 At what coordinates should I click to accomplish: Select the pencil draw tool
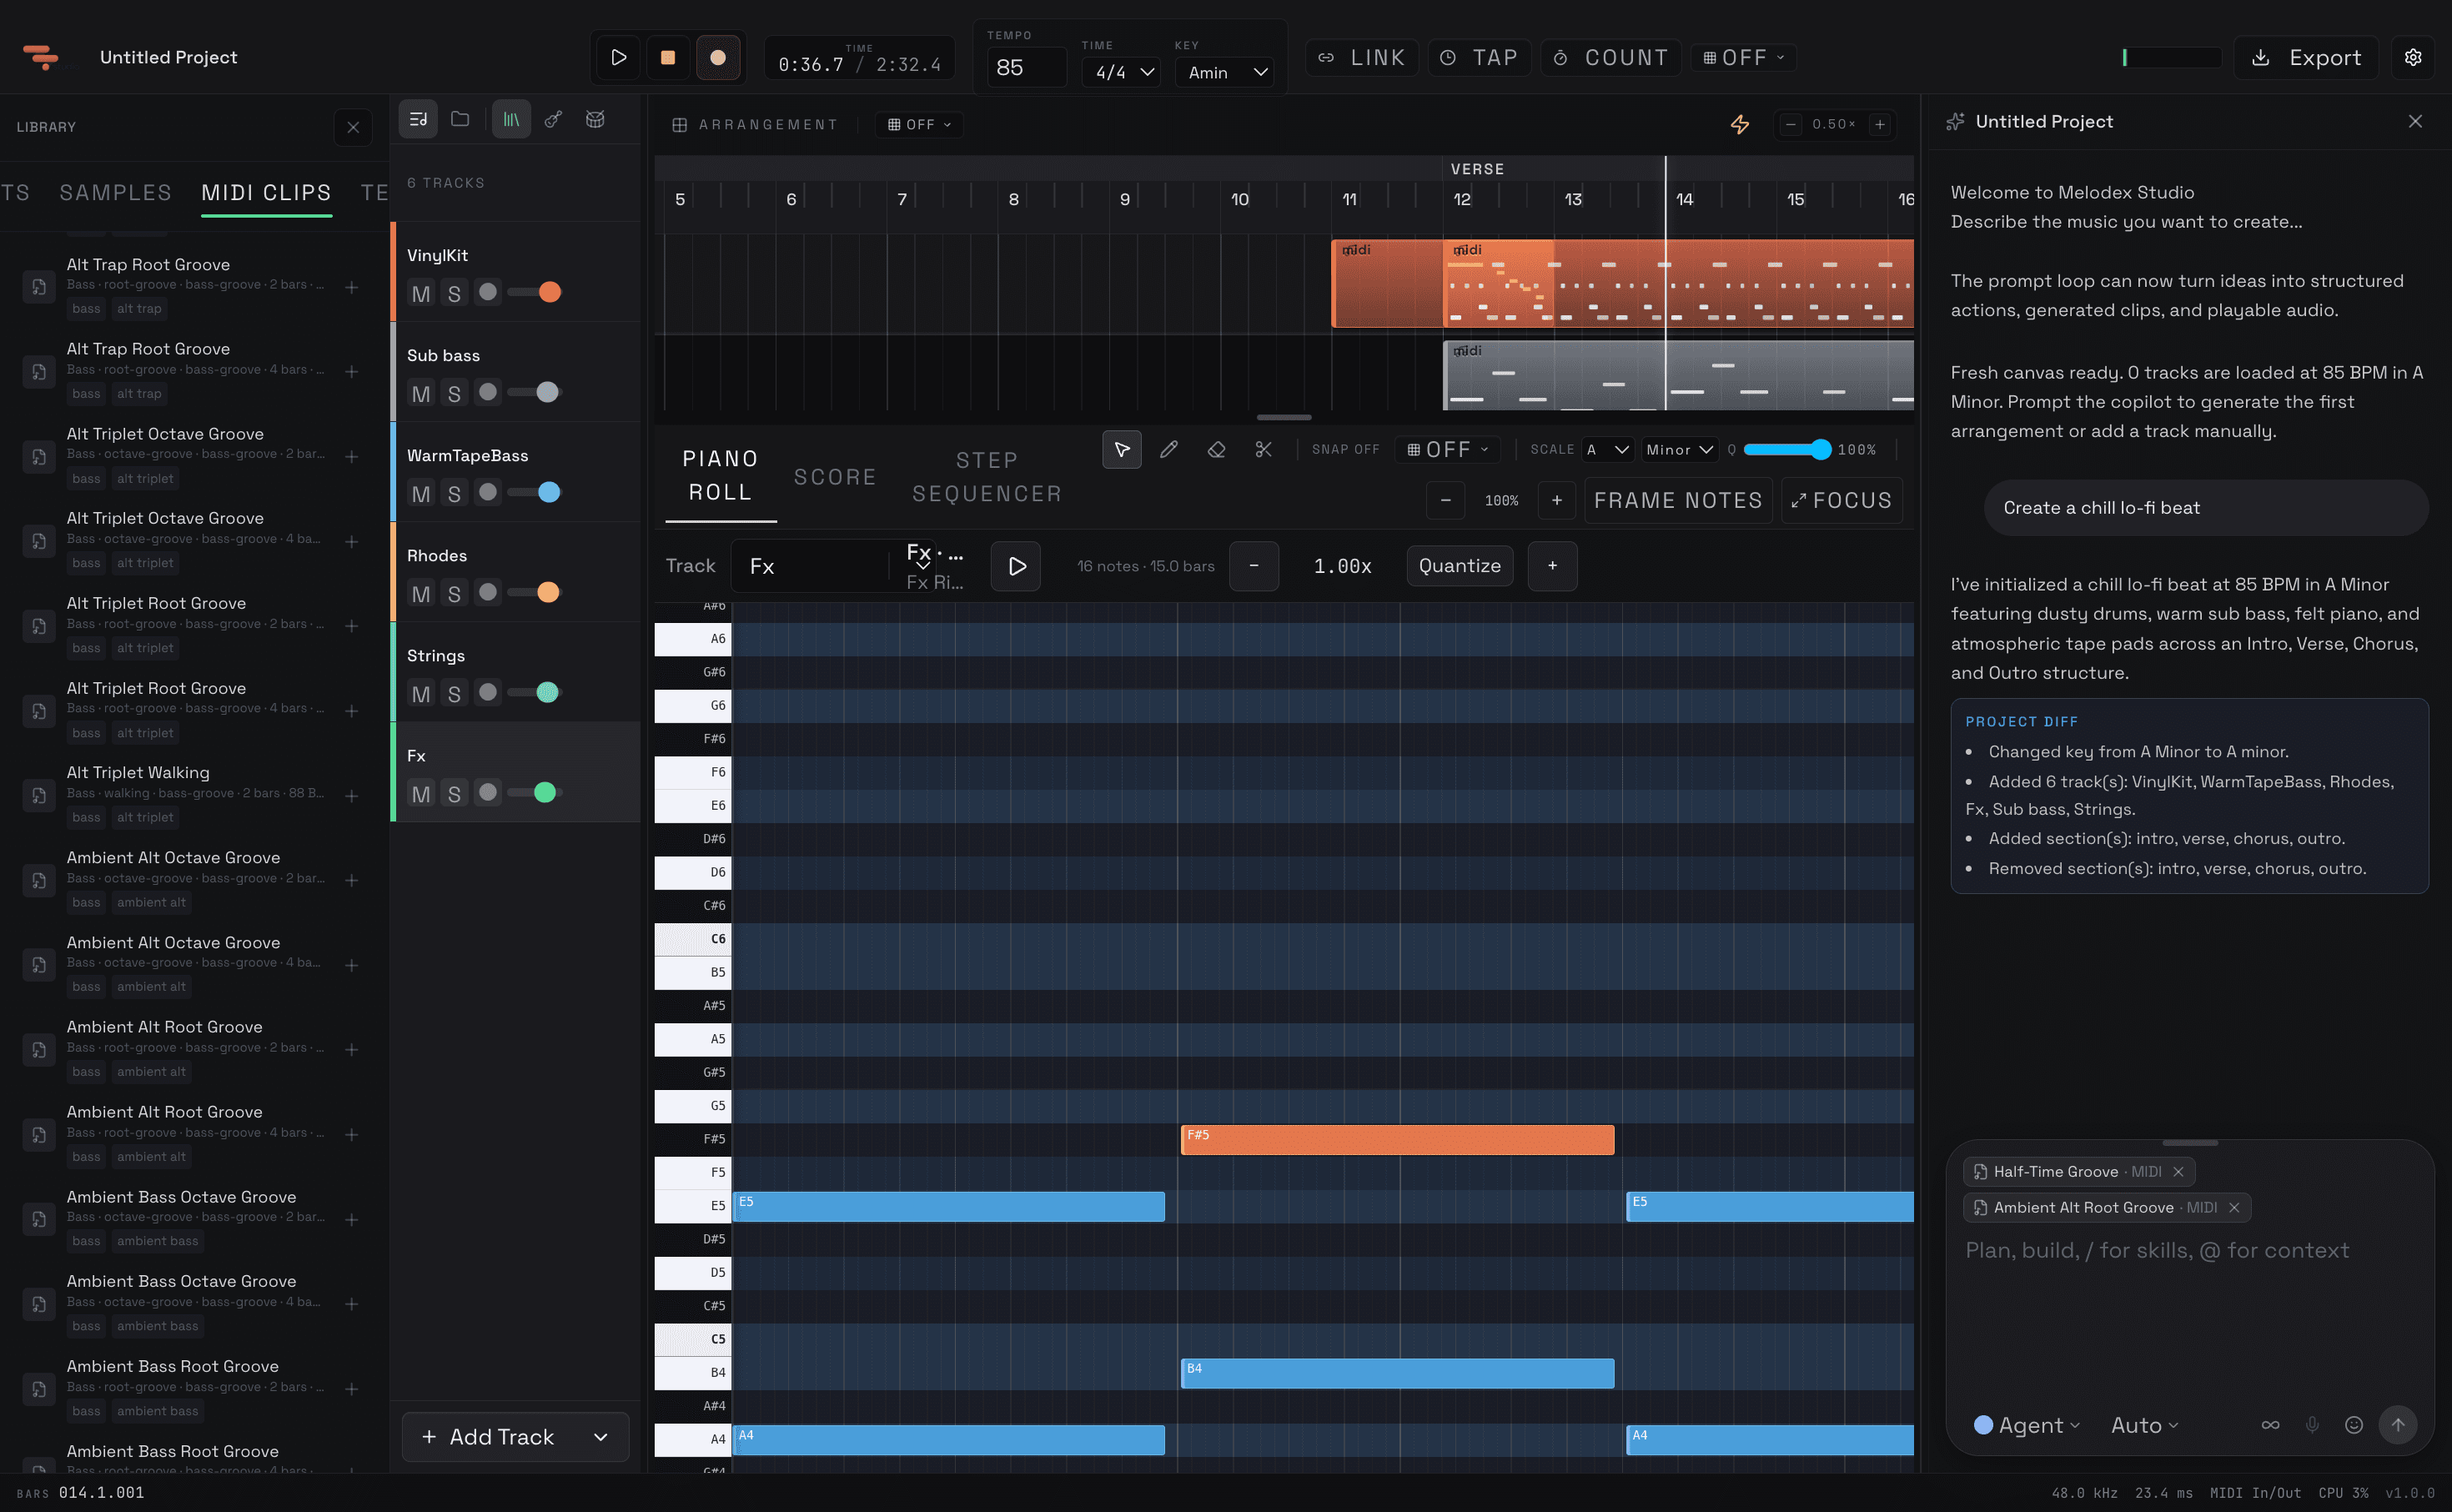(x=1169, y=450)
